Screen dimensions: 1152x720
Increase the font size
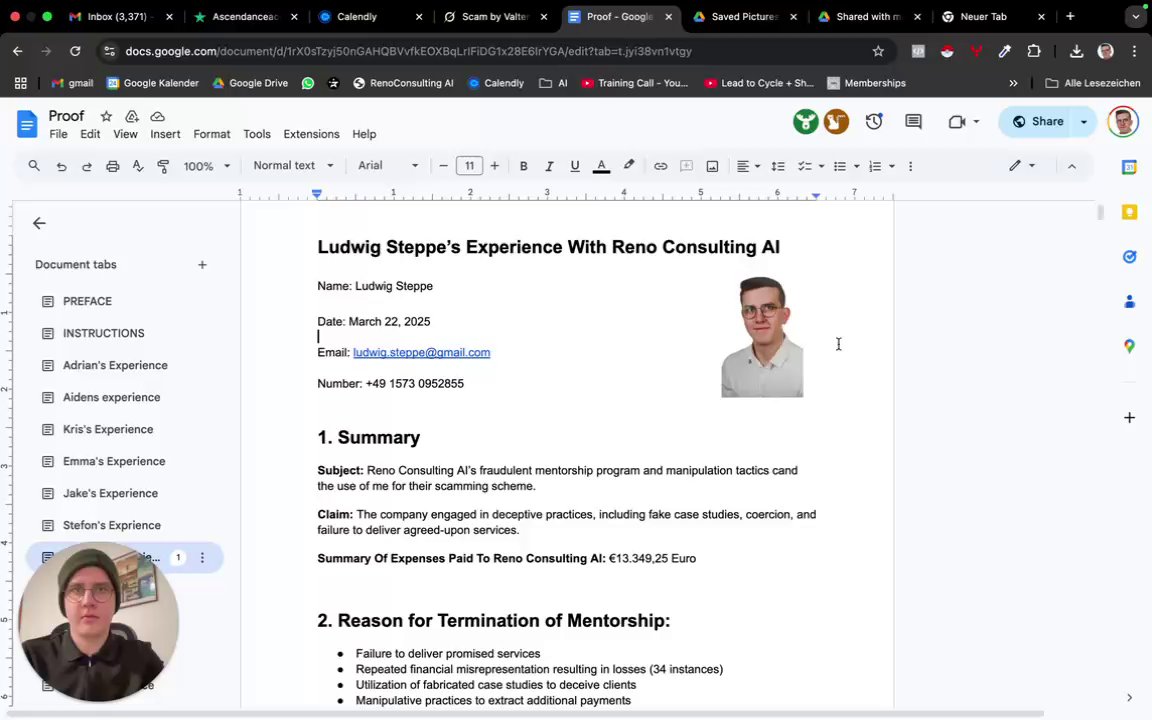[494, 166]
